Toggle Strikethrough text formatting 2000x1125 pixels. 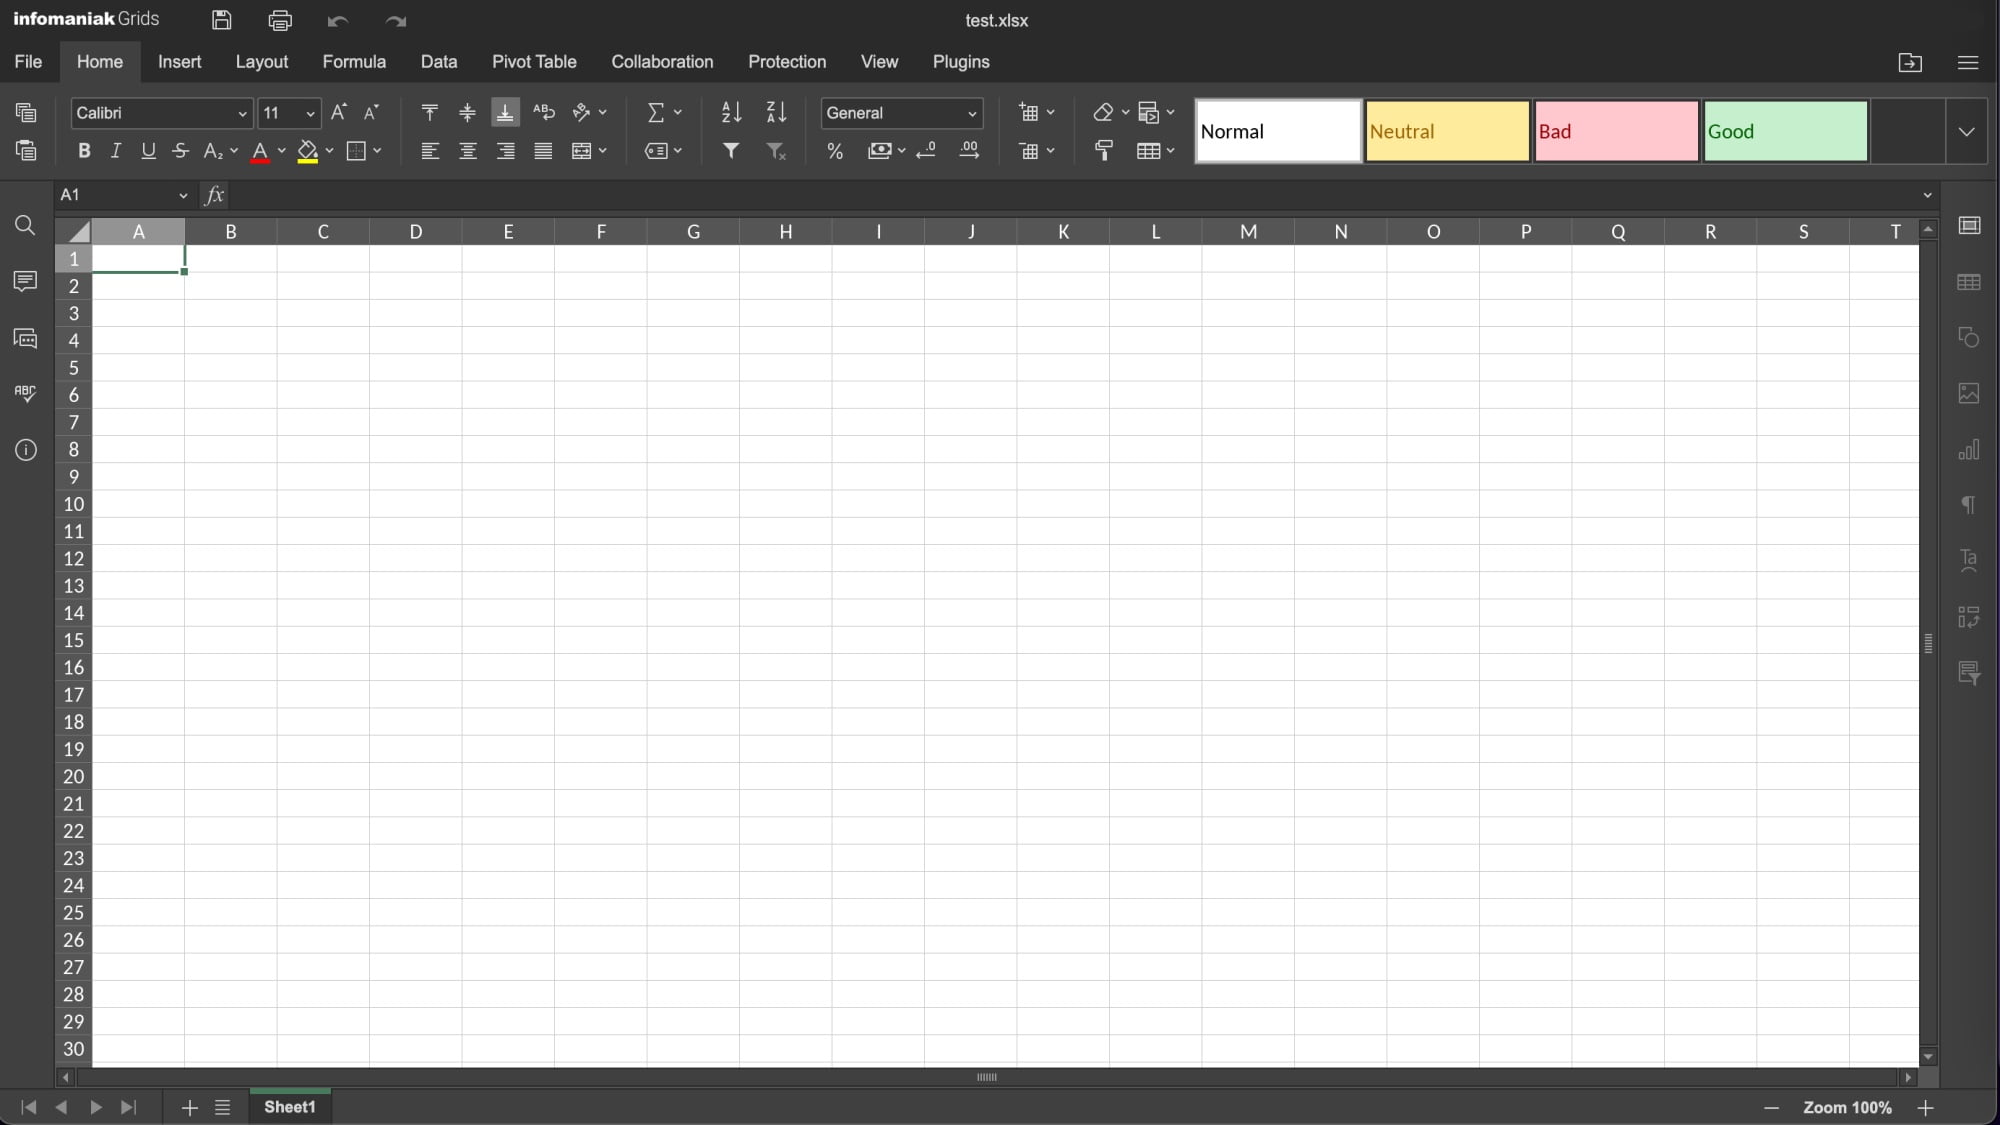click(x=180, y=151)
